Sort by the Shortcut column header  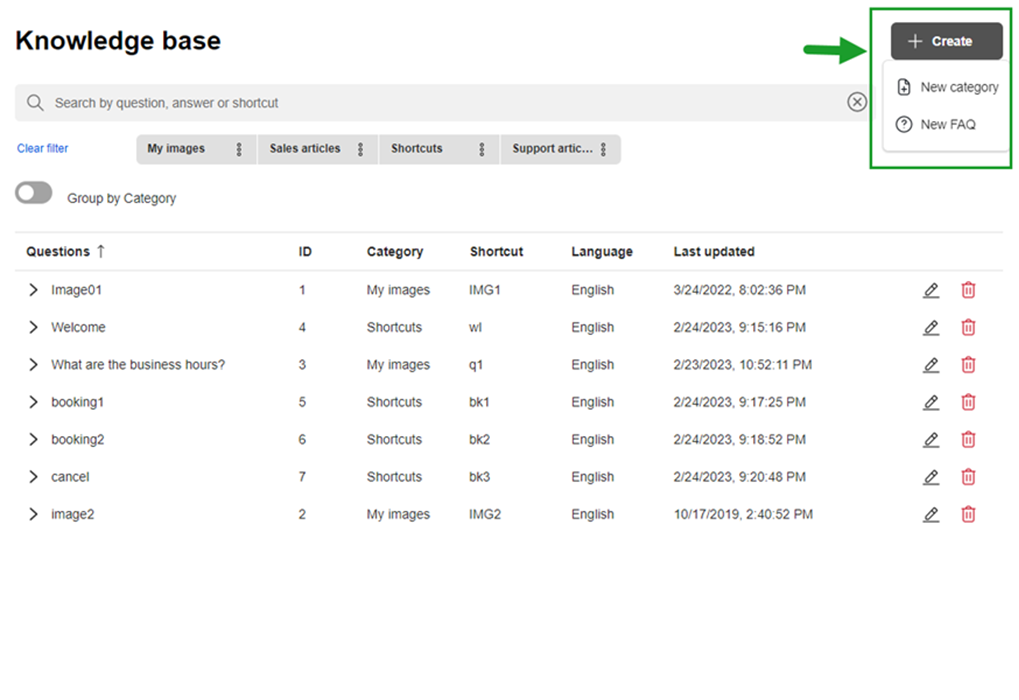click(497, 252)
